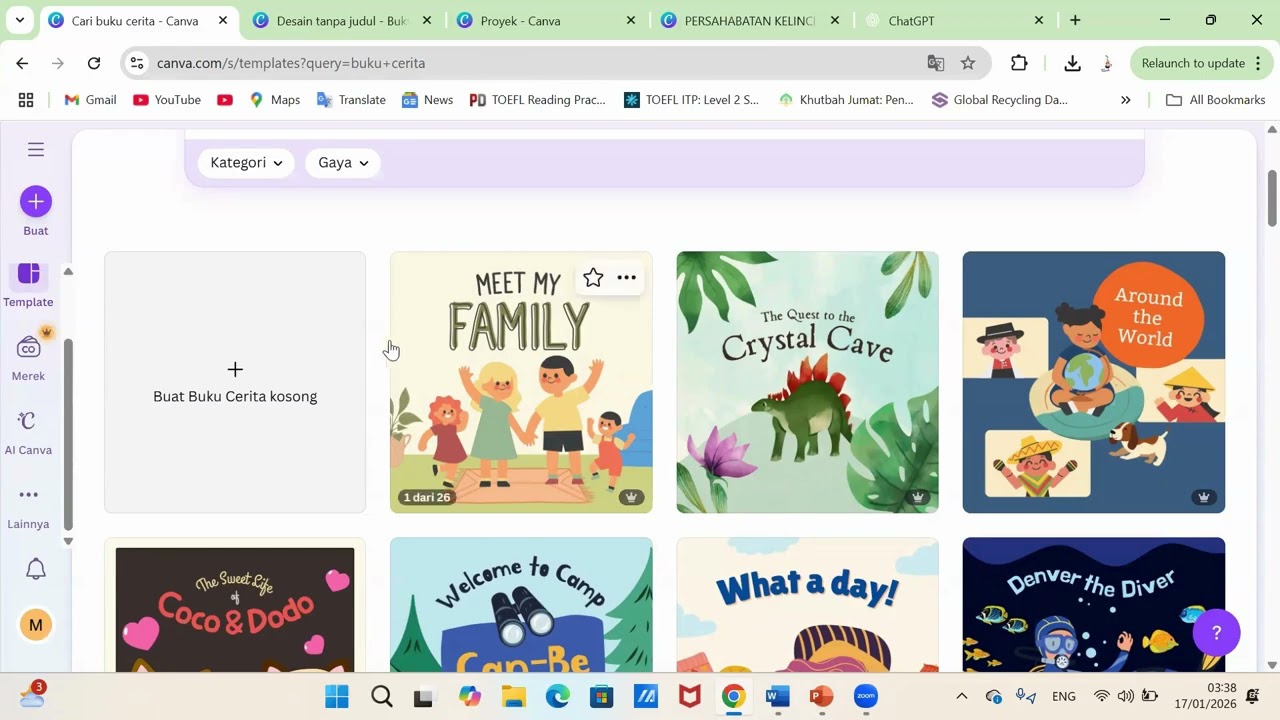
Task: Open the Google apps grid shortcut
Action: (26, 100)
